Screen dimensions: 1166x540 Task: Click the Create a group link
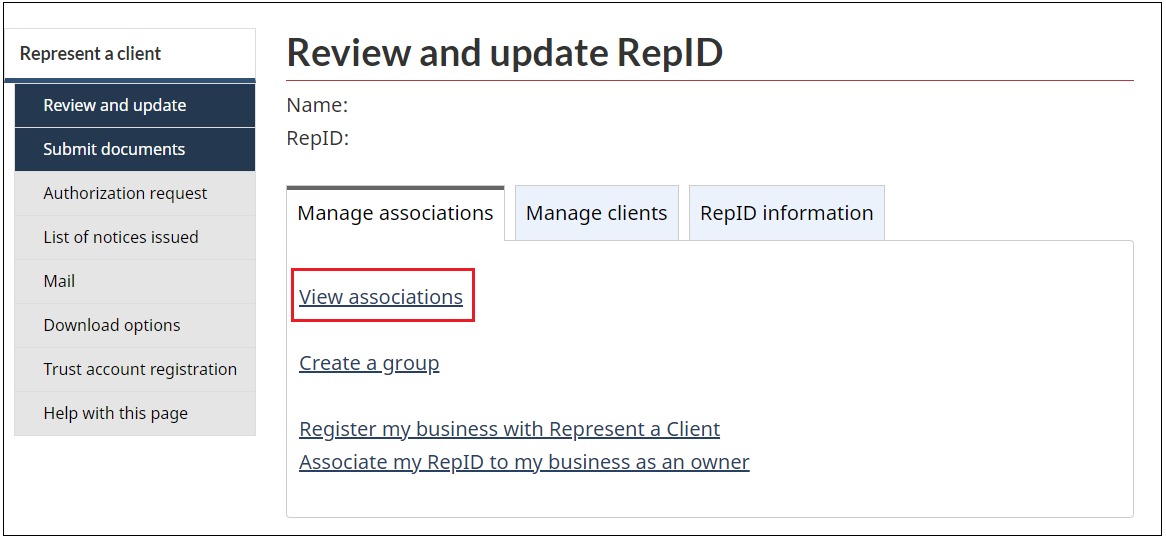click(369, 363)
